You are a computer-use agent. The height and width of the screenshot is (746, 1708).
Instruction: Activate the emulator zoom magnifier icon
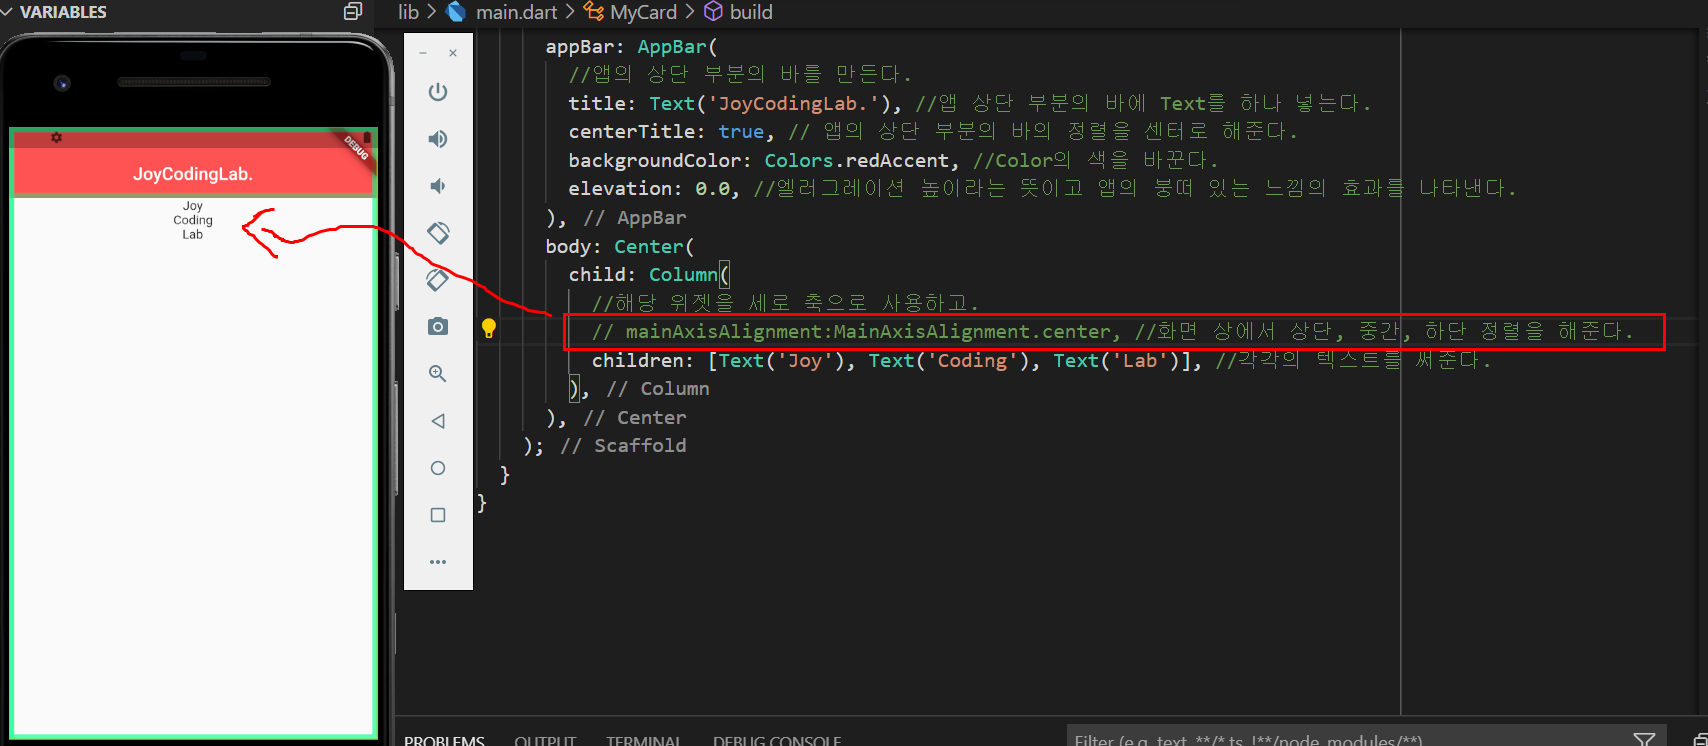point(438,374)
